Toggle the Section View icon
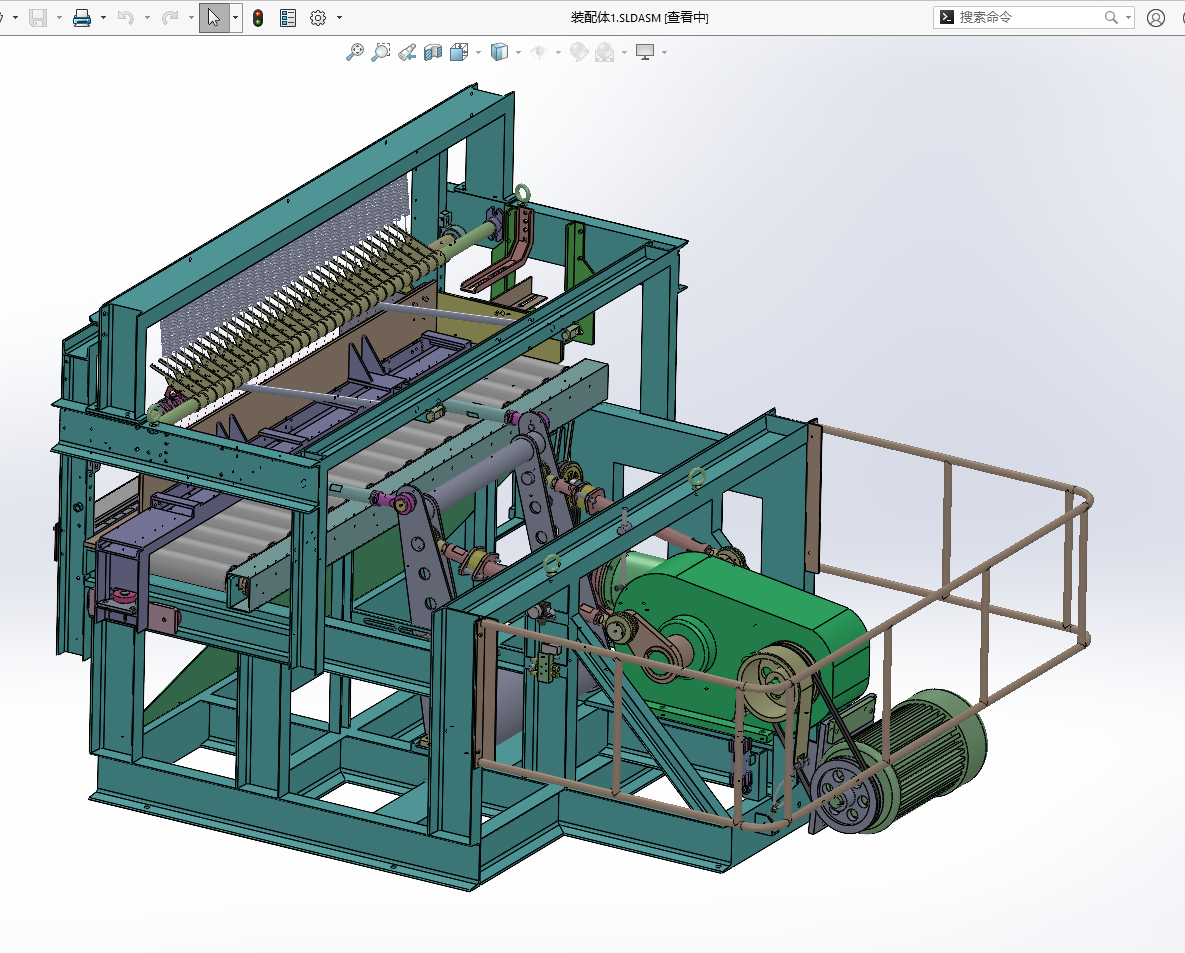The height and width of the screenshot is (953, 1185). pyautogui.click(x=433, y=52)
